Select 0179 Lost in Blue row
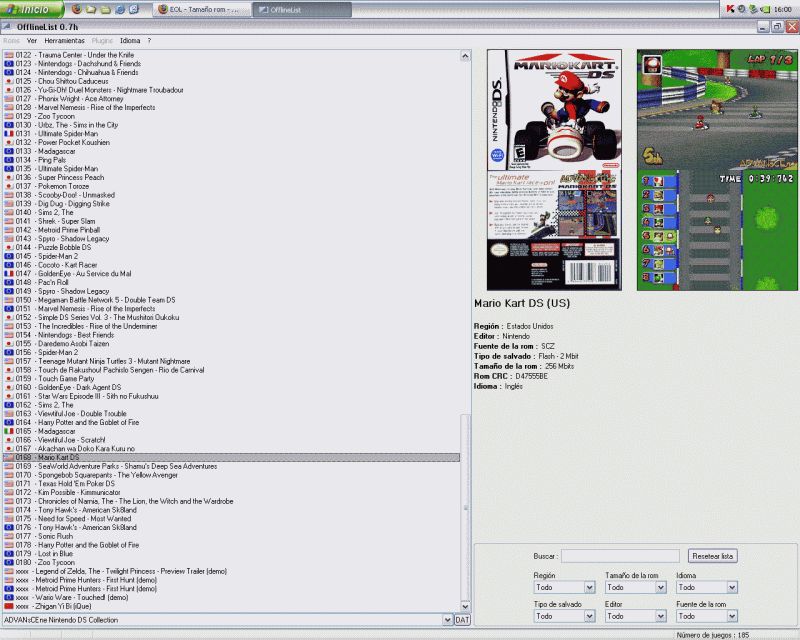Image resolution: width=800 pixels, height=640 pixels. [x=231, y=554]
